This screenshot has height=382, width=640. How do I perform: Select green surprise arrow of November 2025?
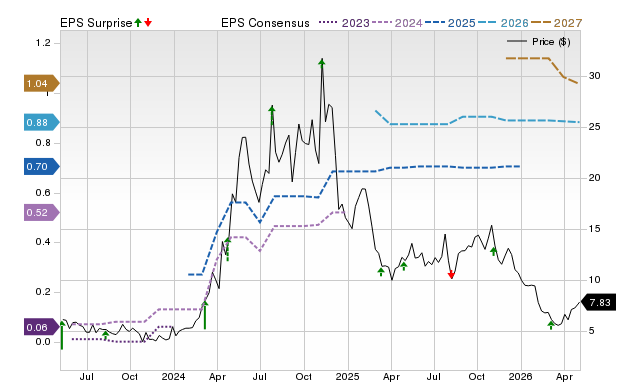[493, 251]
